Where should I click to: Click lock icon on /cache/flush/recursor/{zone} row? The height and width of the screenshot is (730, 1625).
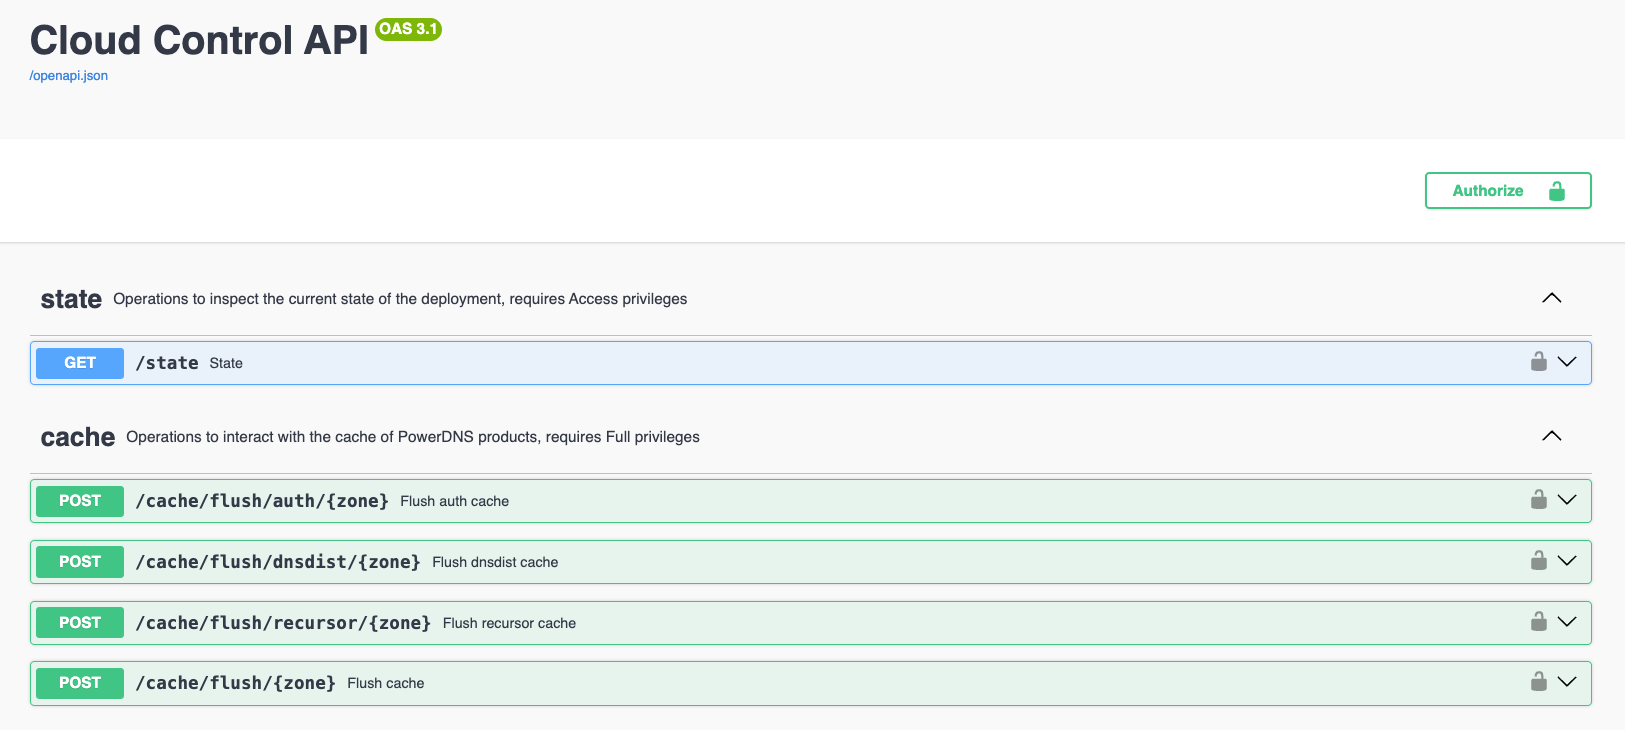pos(1538,622)
